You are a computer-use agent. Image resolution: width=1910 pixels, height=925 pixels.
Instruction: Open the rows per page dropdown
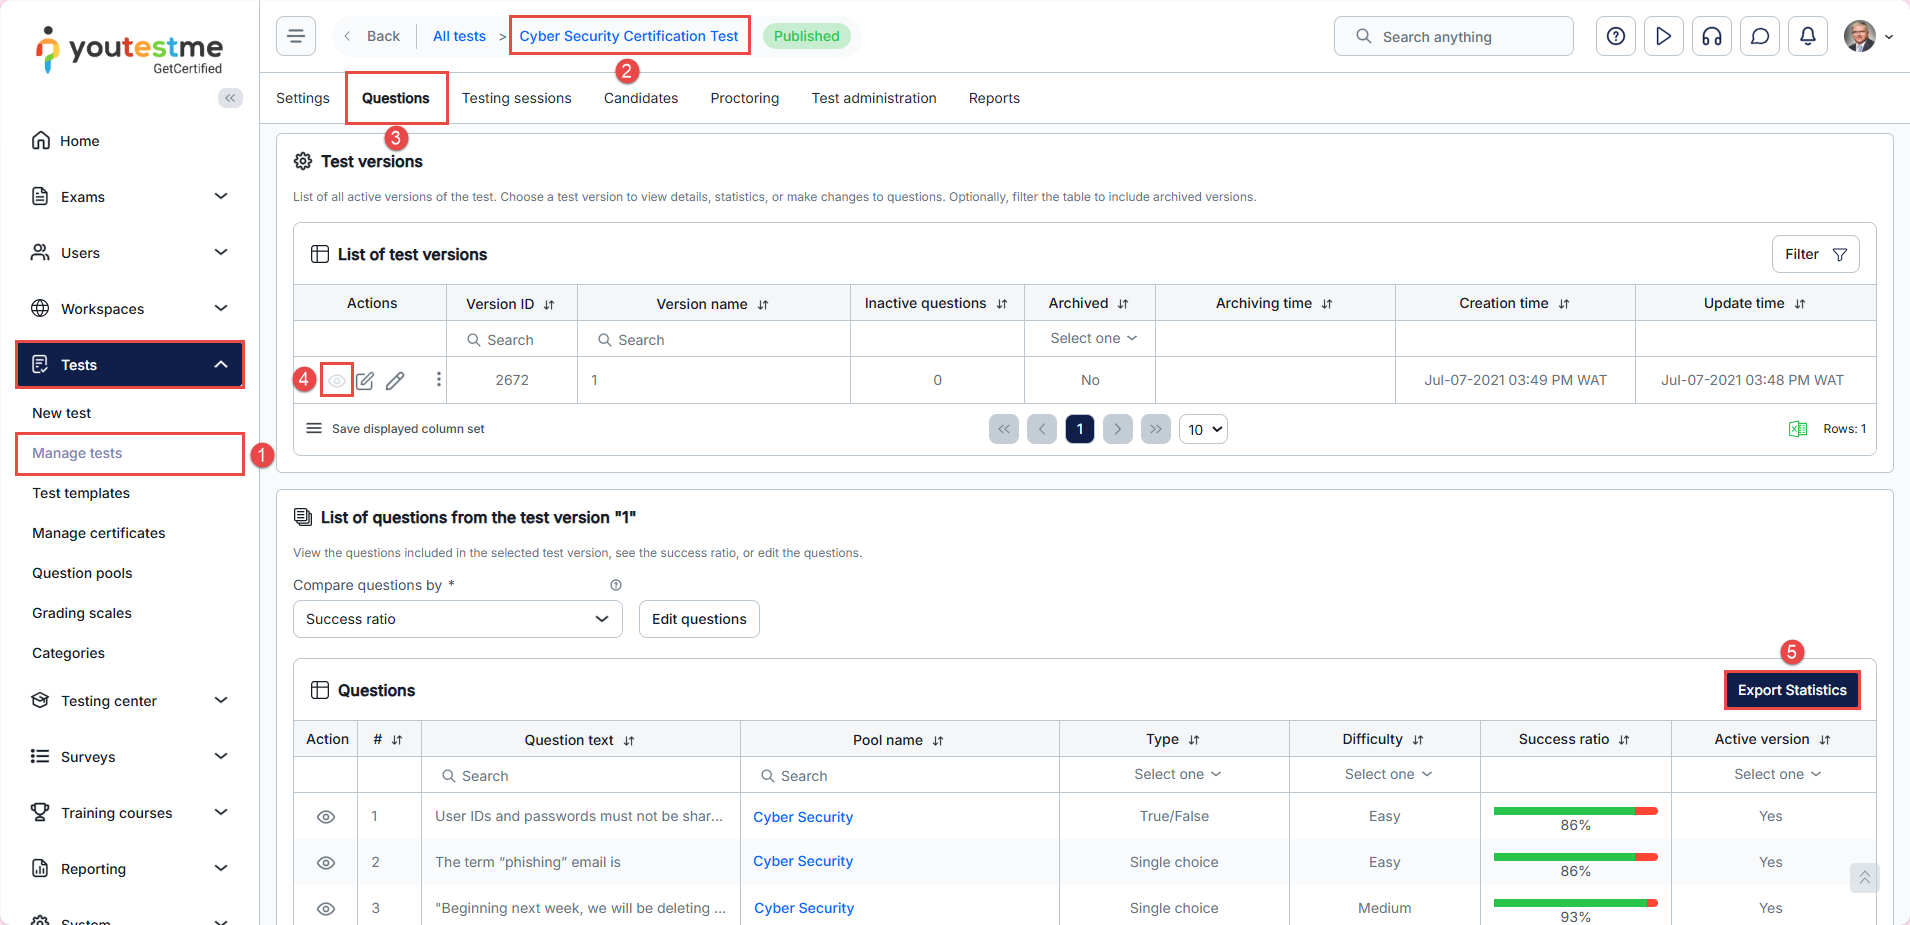pos(1203,430)
